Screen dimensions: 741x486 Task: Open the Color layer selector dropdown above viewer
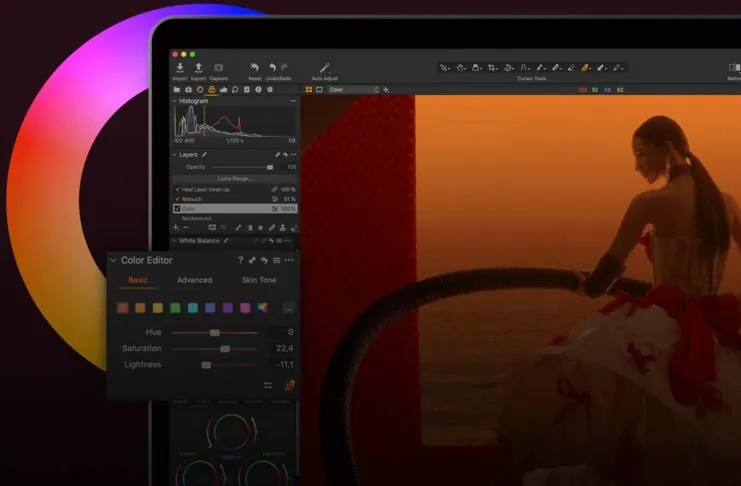(x=354, y=90)
